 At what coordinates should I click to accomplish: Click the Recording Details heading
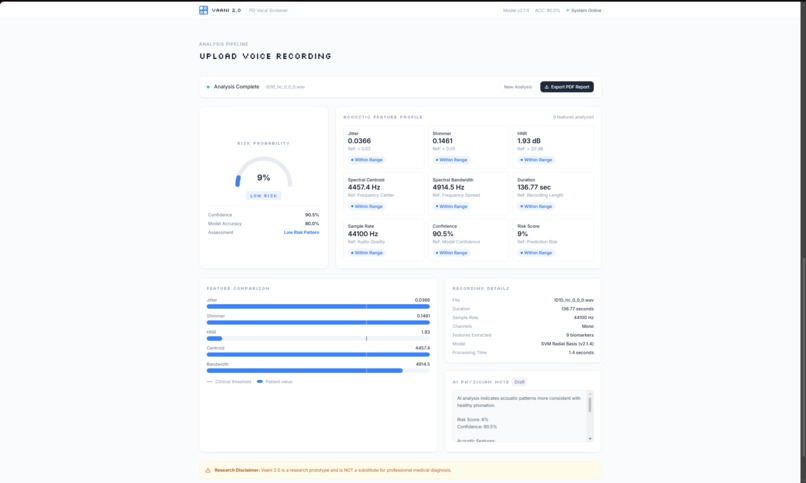coord(481,288)
